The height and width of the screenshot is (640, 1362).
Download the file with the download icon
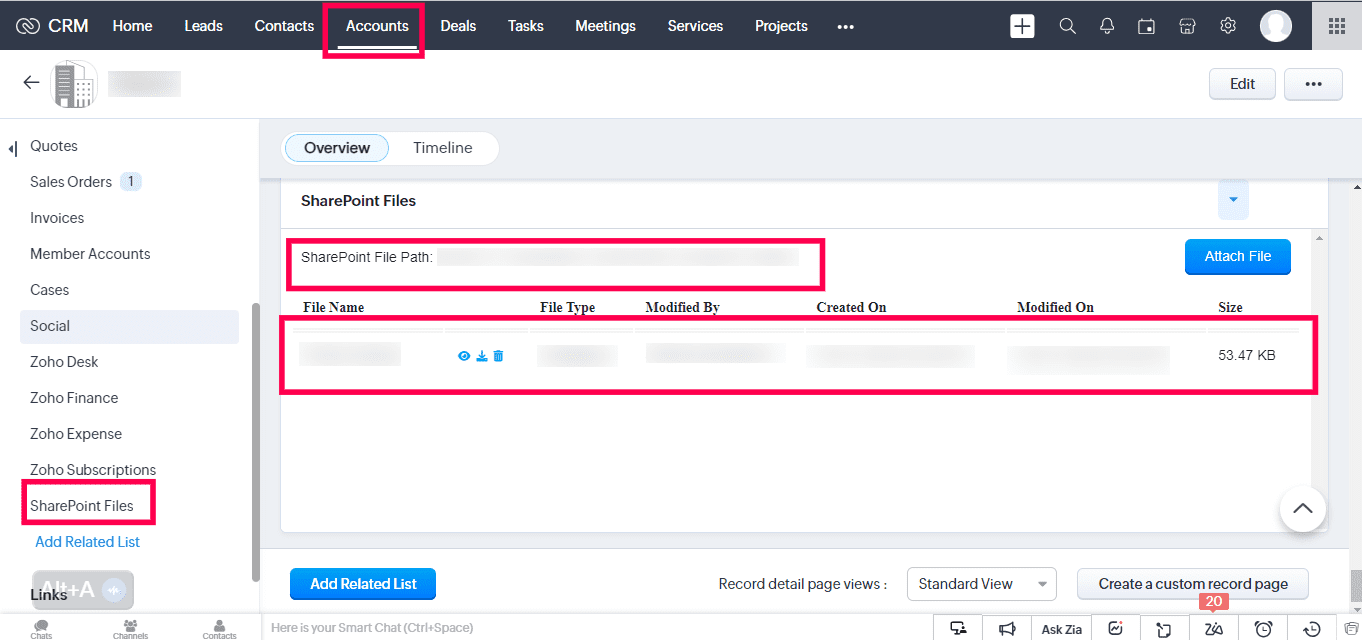click(481, 356)
